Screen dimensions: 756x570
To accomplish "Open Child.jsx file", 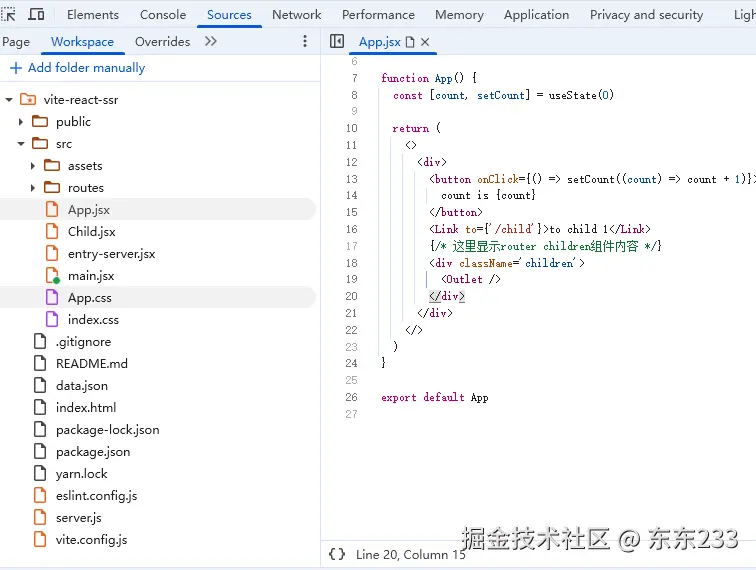I will [92, 232].
